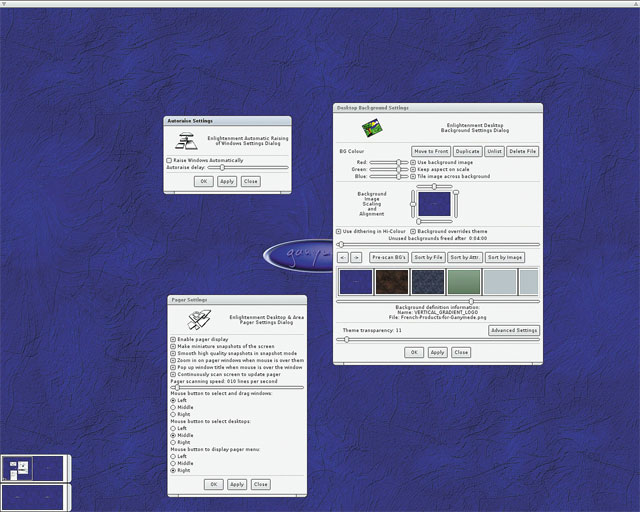The width and height of the screenshot is (640, 512).
Task: Toggle Continuously scan screen to update pager
Action: [173, 374]
